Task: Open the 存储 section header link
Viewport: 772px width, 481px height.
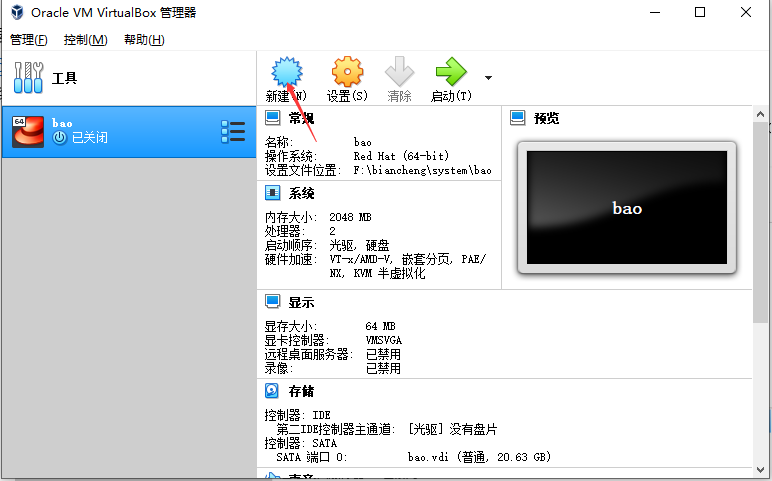Action: pyautogui.click(x=301, y=391)
